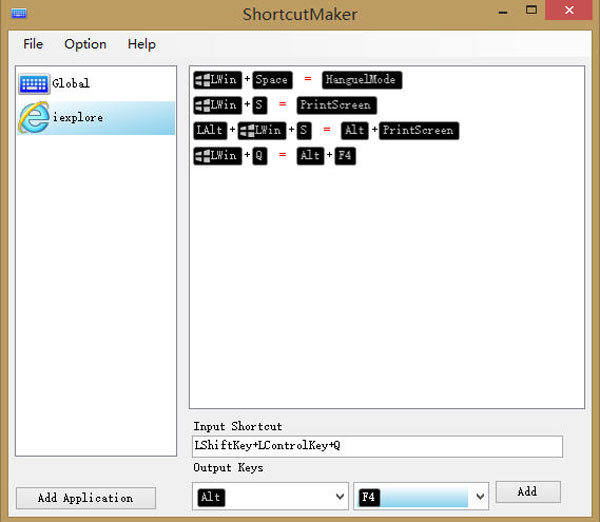
Task: Click the Q key badge
Action: click(259, 156)
